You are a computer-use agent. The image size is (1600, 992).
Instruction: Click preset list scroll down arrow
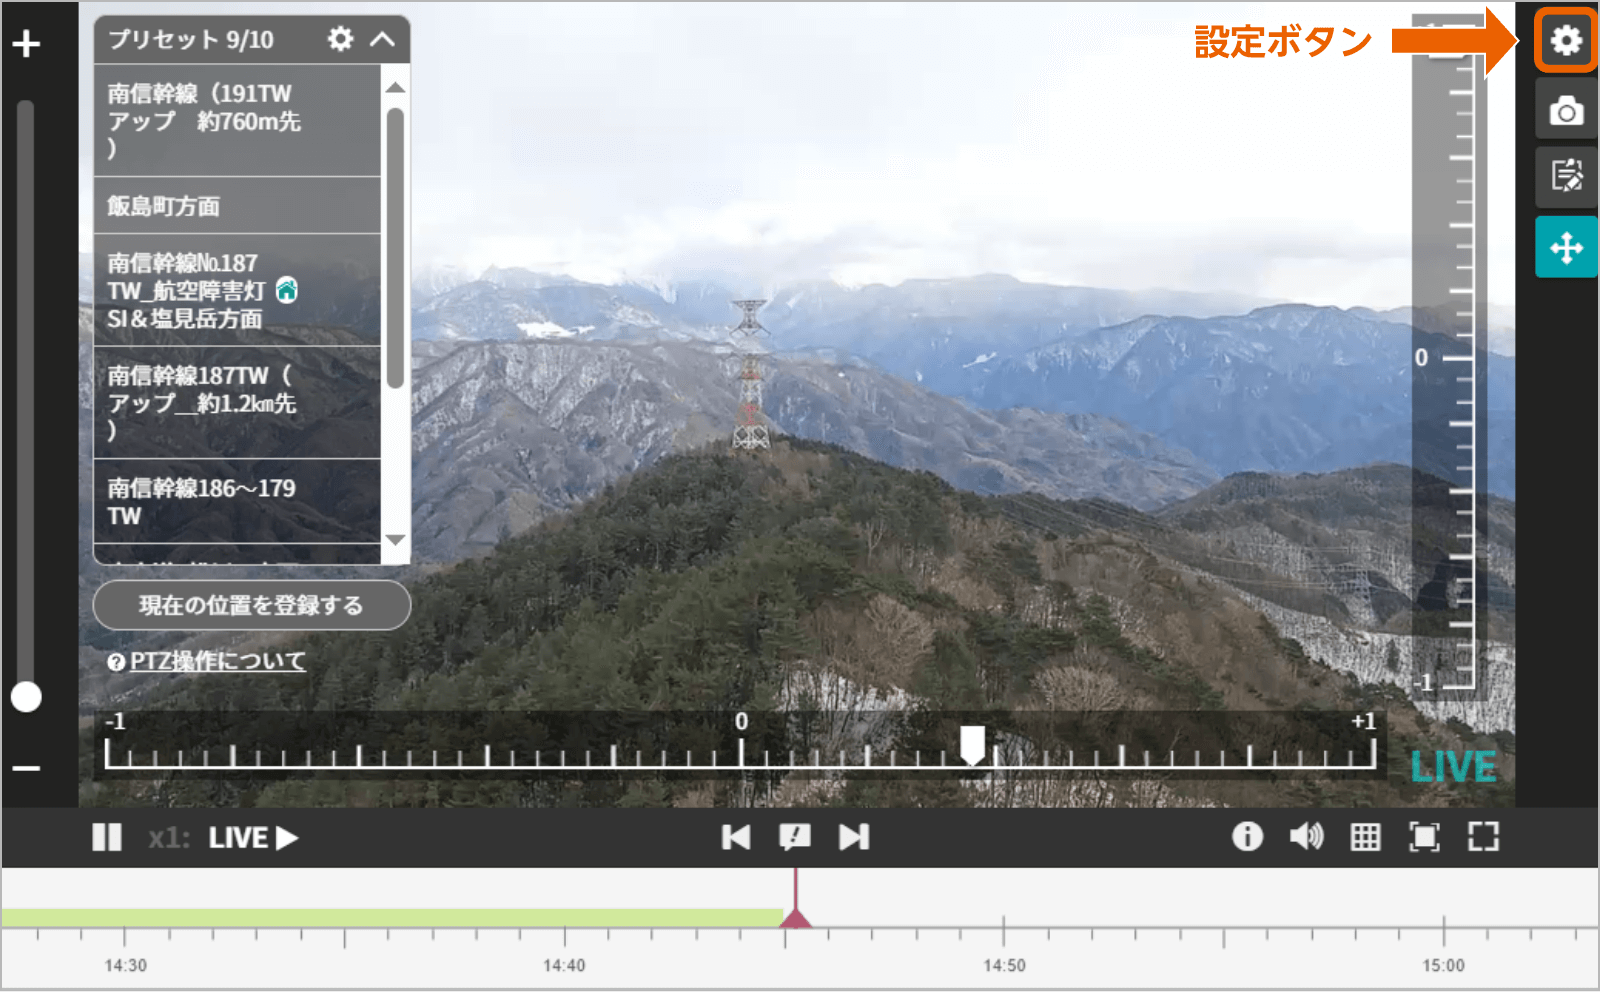click(395, 540)
